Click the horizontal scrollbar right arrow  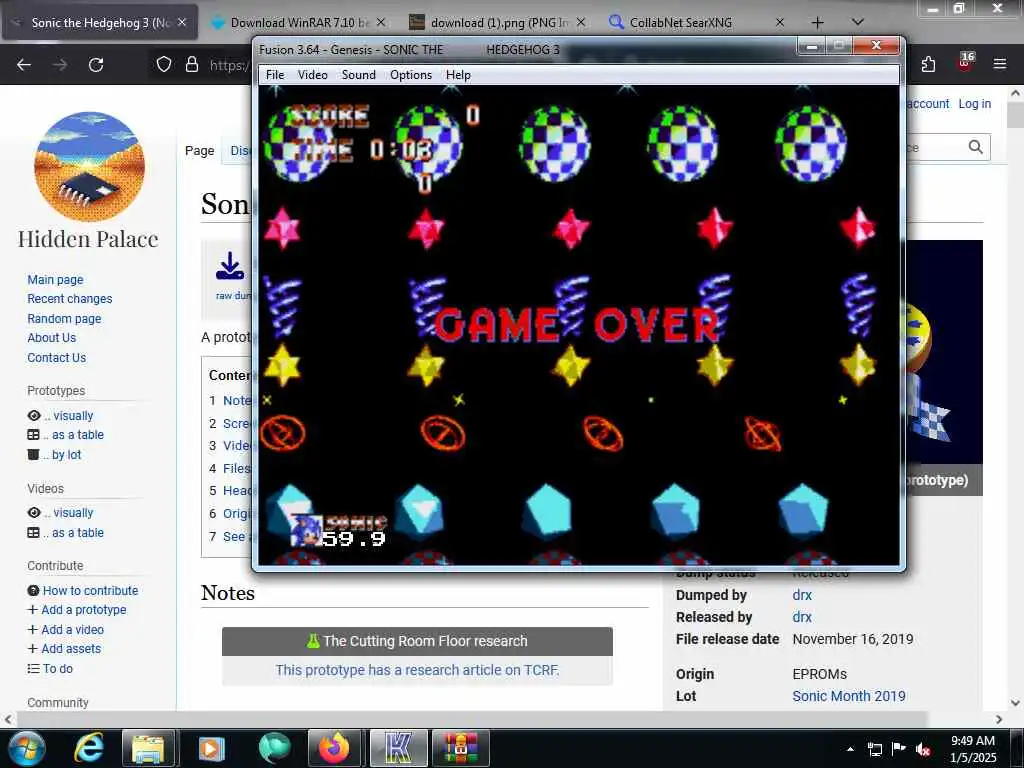(999, 720)
